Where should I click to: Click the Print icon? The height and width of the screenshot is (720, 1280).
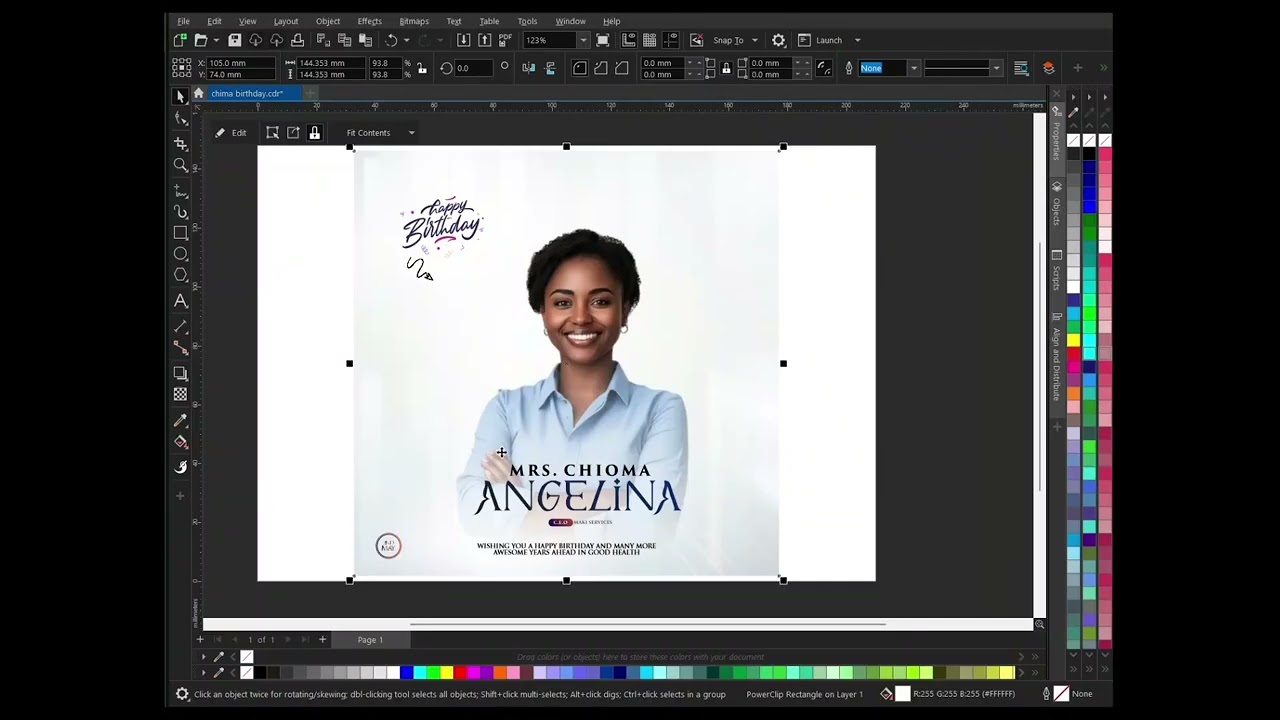297,40
